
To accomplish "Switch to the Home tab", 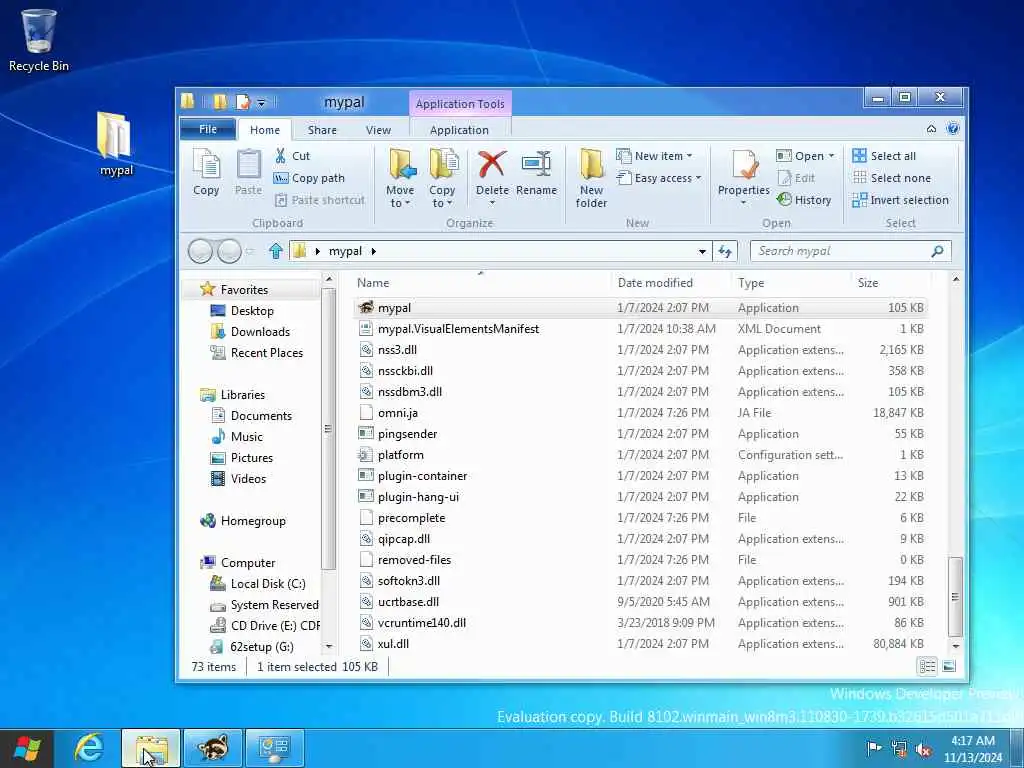I will 264,130.
